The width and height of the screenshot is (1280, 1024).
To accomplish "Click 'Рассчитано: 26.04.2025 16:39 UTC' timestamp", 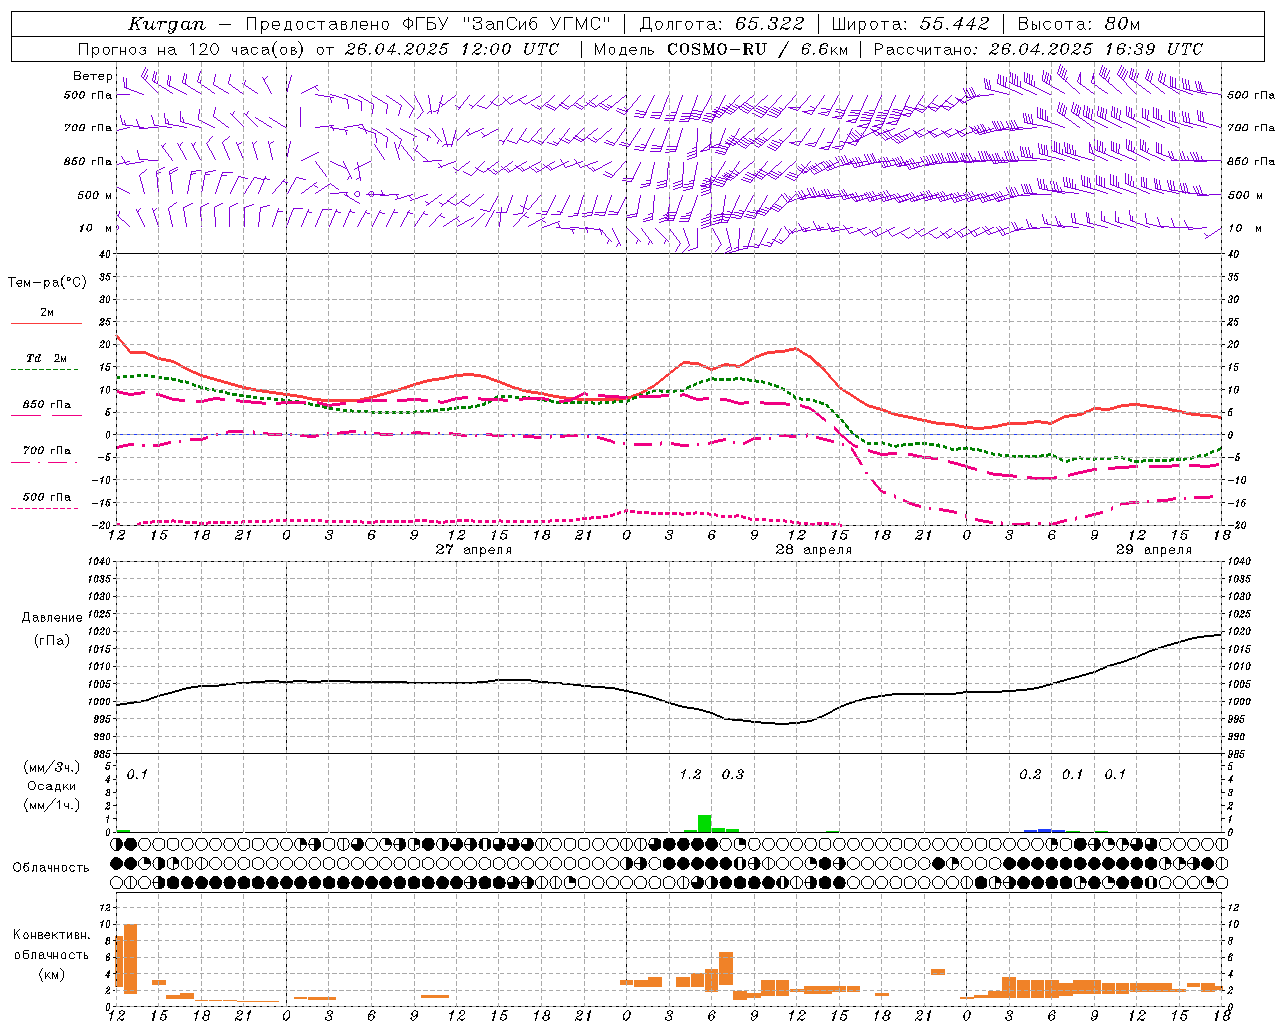I will click(1038, 49).
